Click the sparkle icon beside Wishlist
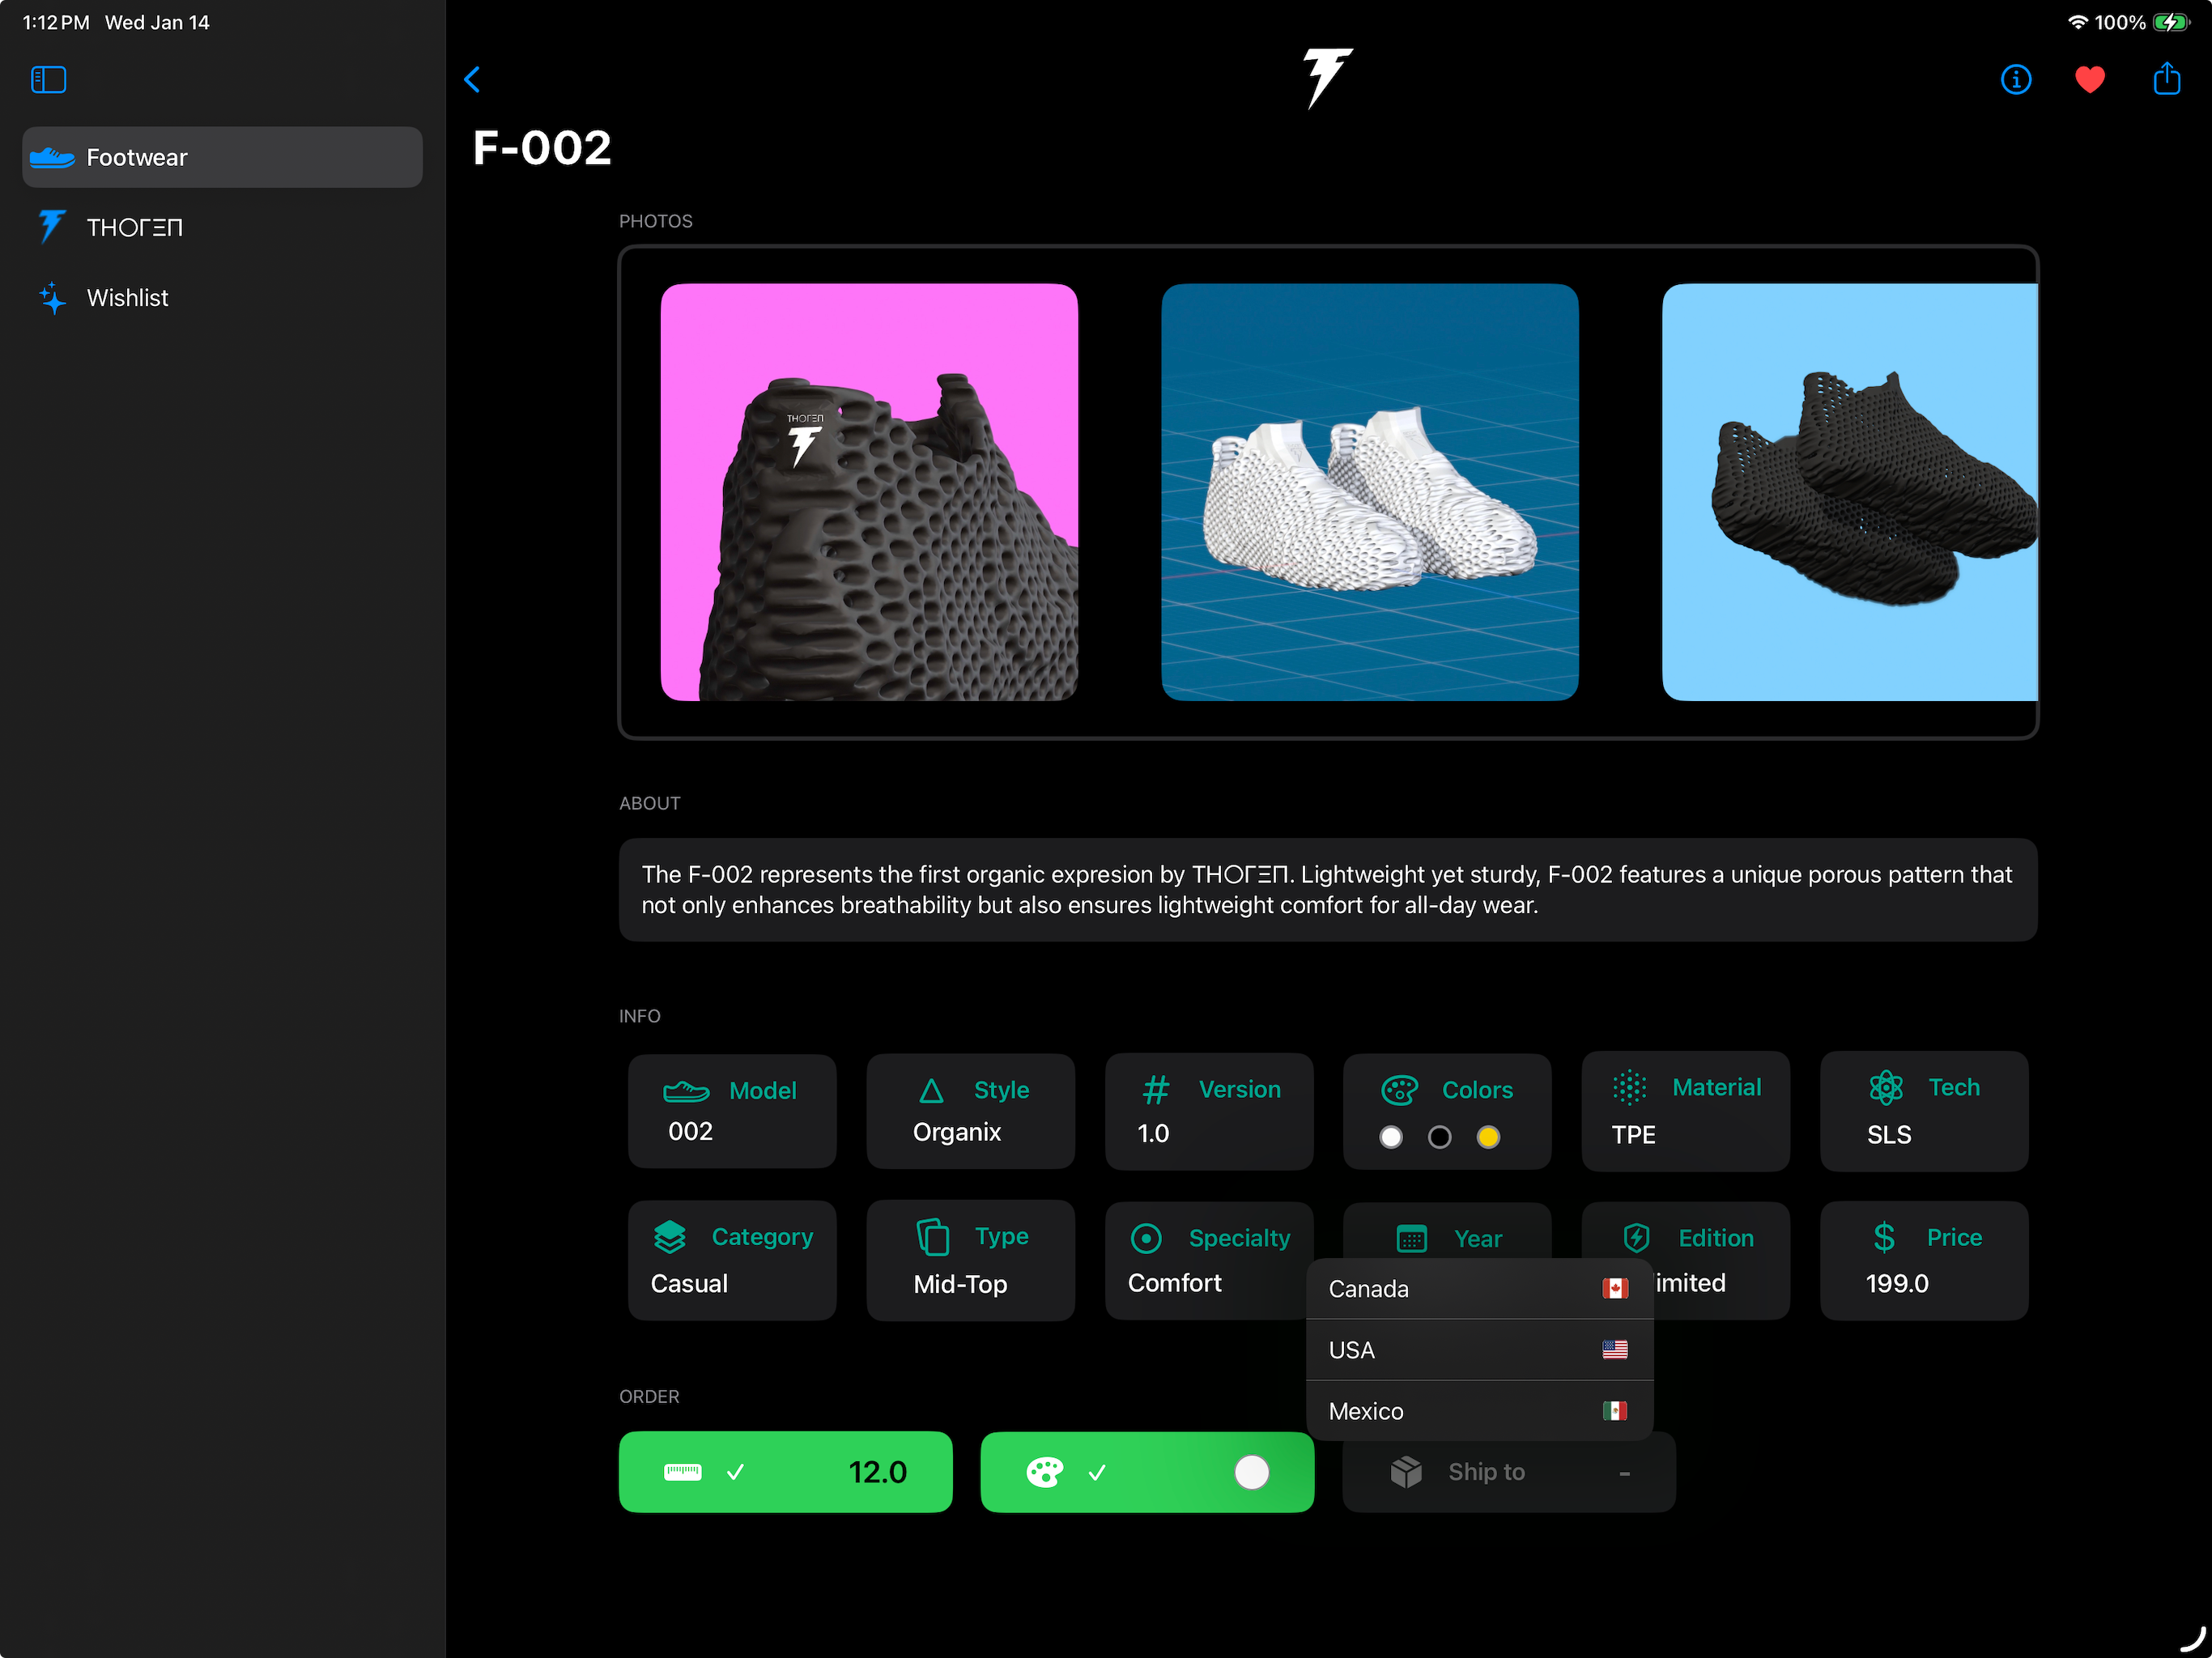This screenshot has width=2212, height=1658. pos(52,297)
